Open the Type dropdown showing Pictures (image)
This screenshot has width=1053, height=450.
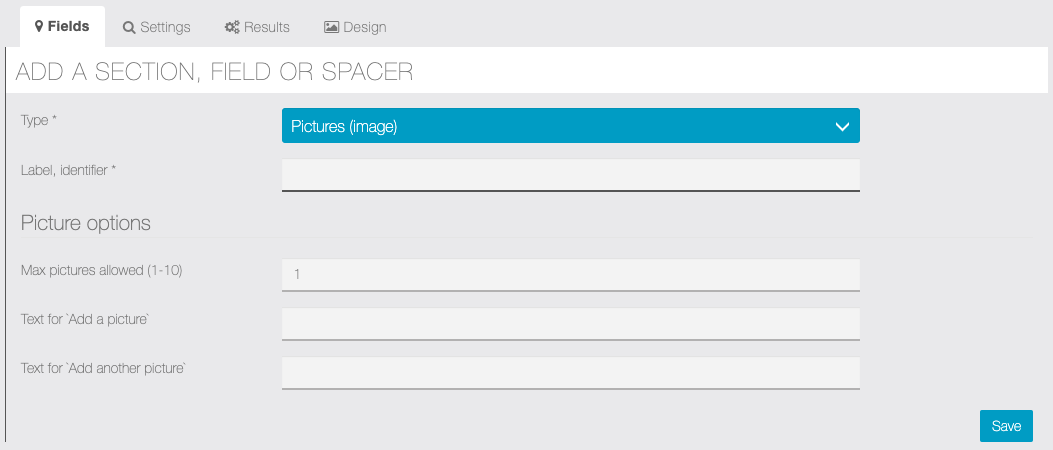point(570,126)
